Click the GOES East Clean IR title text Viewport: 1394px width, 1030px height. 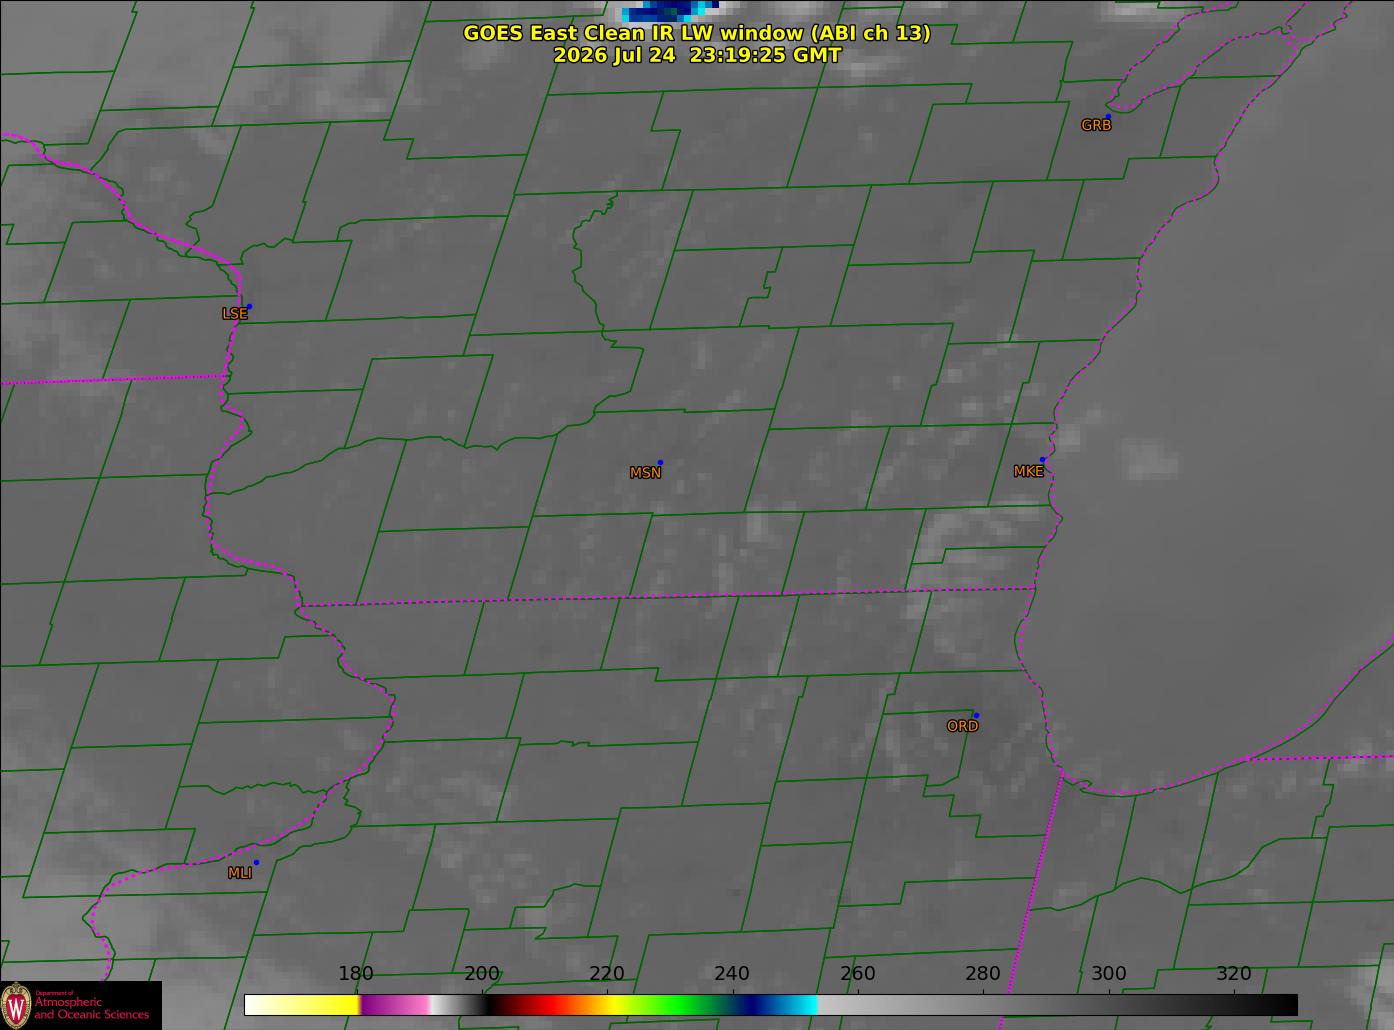coord(696,33)
